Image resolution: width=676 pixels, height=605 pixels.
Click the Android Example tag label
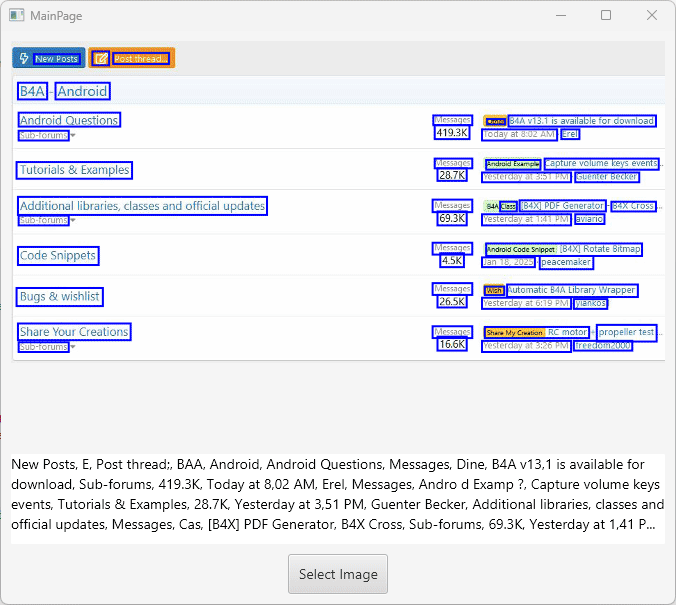[513, 164]
